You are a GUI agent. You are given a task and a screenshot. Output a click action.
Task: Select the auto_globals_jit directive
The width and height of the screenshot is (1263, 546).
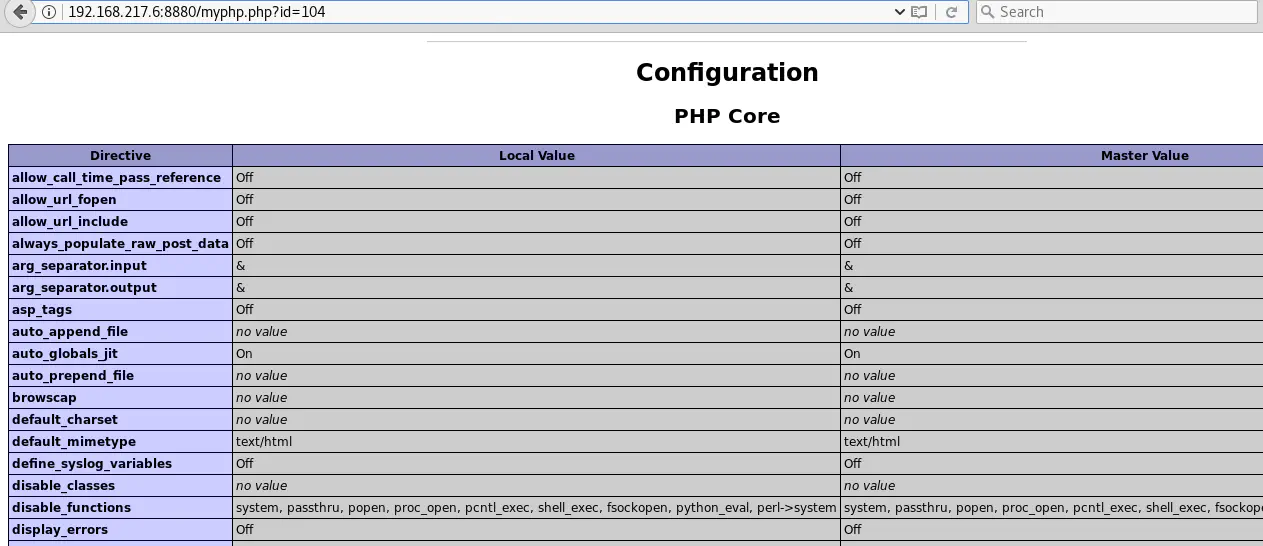click(x=120, y=353)
